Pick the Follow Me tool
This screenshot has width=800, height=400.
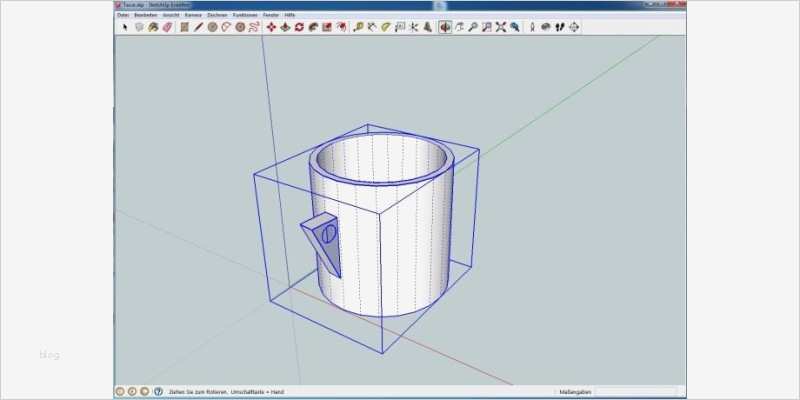pyautogui.click(x=313, y=27)
